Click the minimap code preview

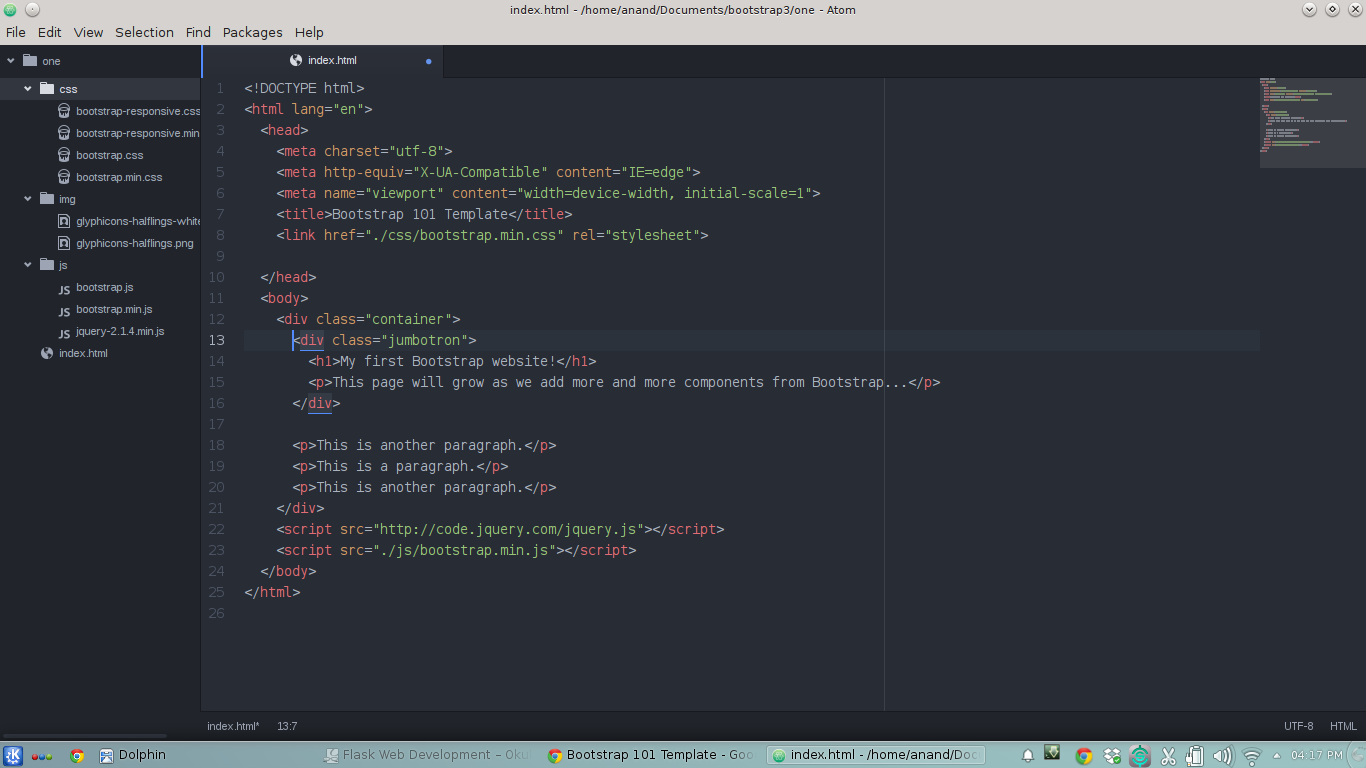click(1312, 122)
